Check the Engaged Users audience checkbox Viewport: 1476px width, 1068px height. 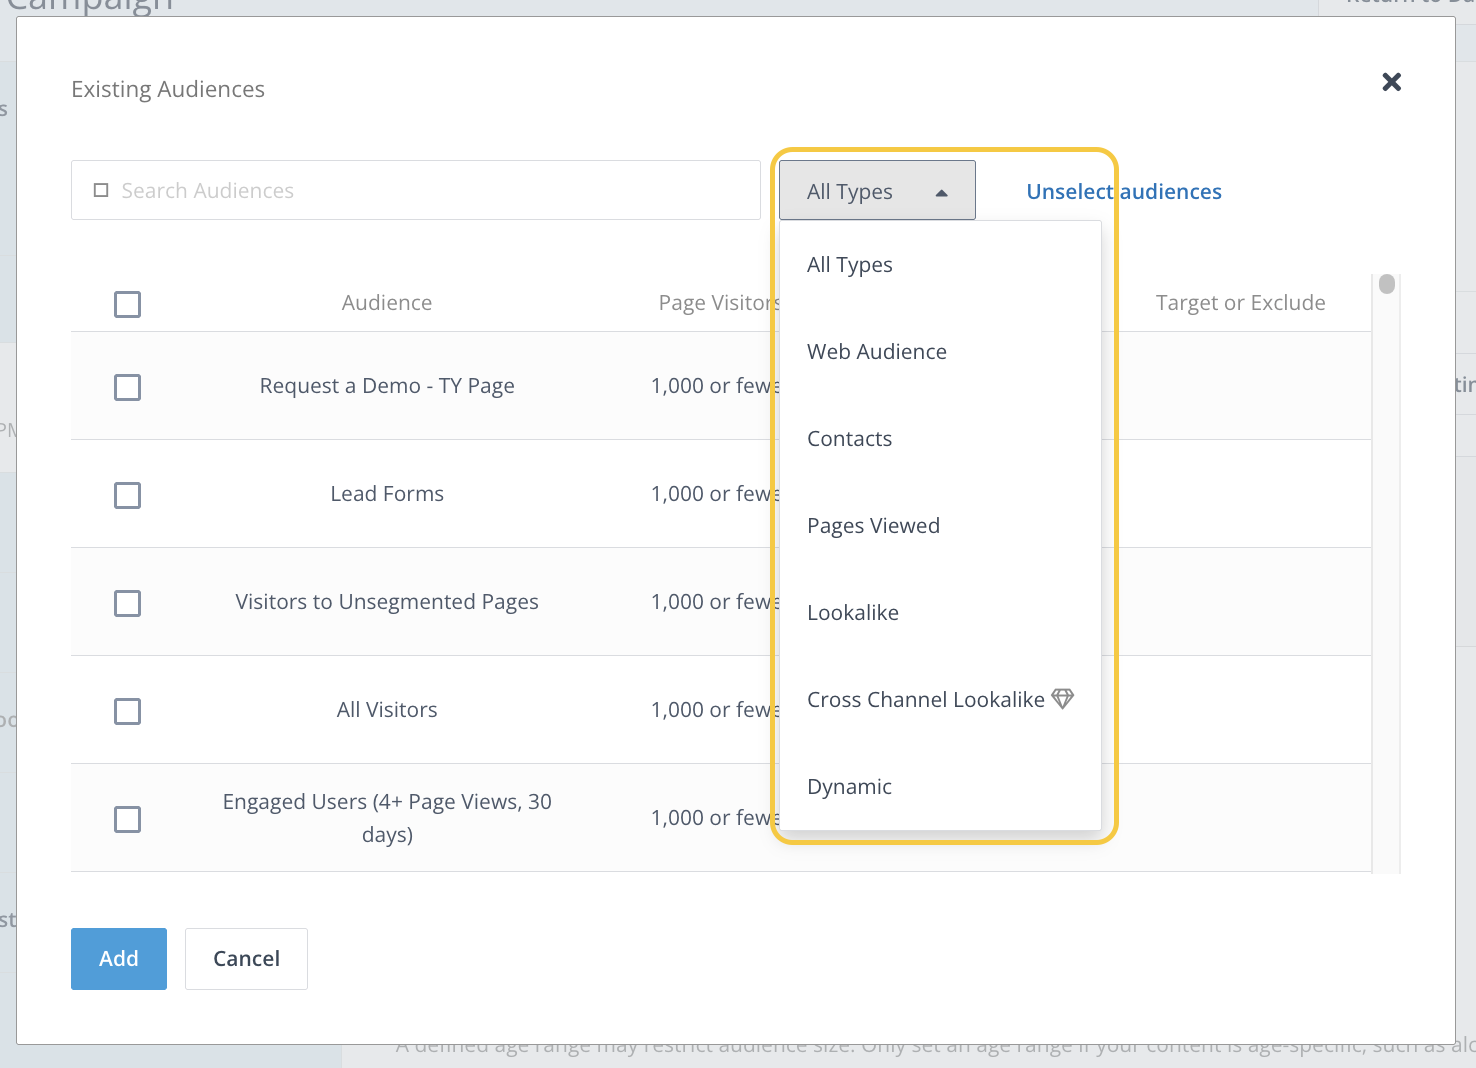tap(127, 819)
